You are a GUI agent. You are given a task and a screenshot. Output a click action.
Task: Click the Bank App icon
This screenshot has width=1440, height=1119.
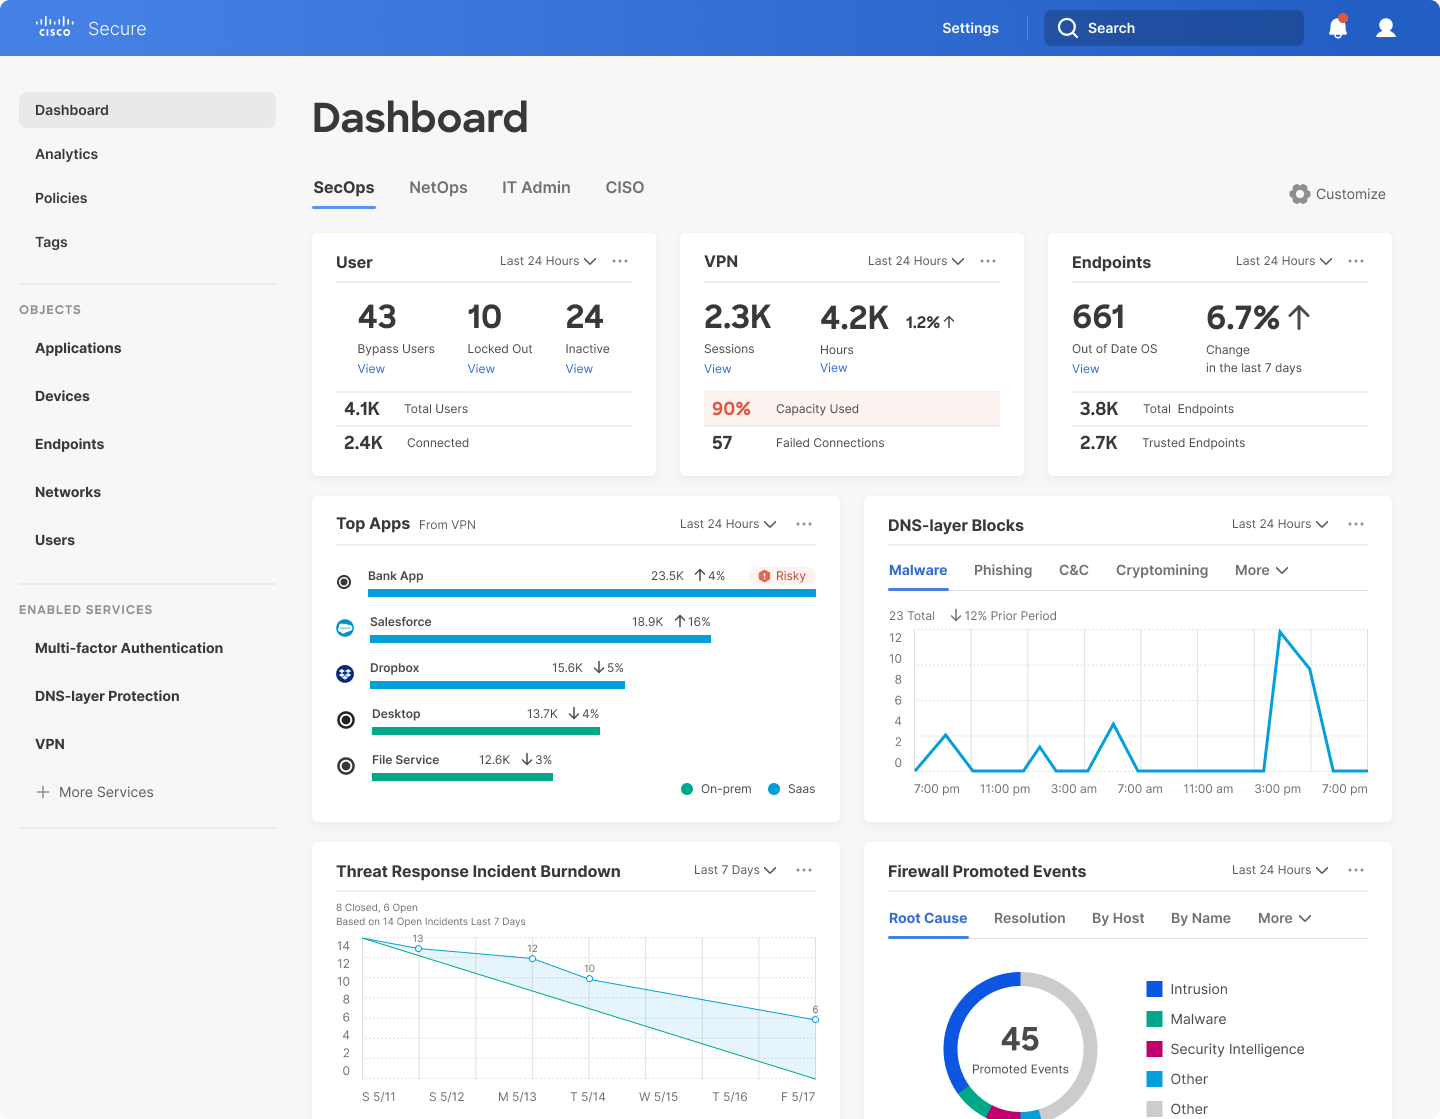344,582
